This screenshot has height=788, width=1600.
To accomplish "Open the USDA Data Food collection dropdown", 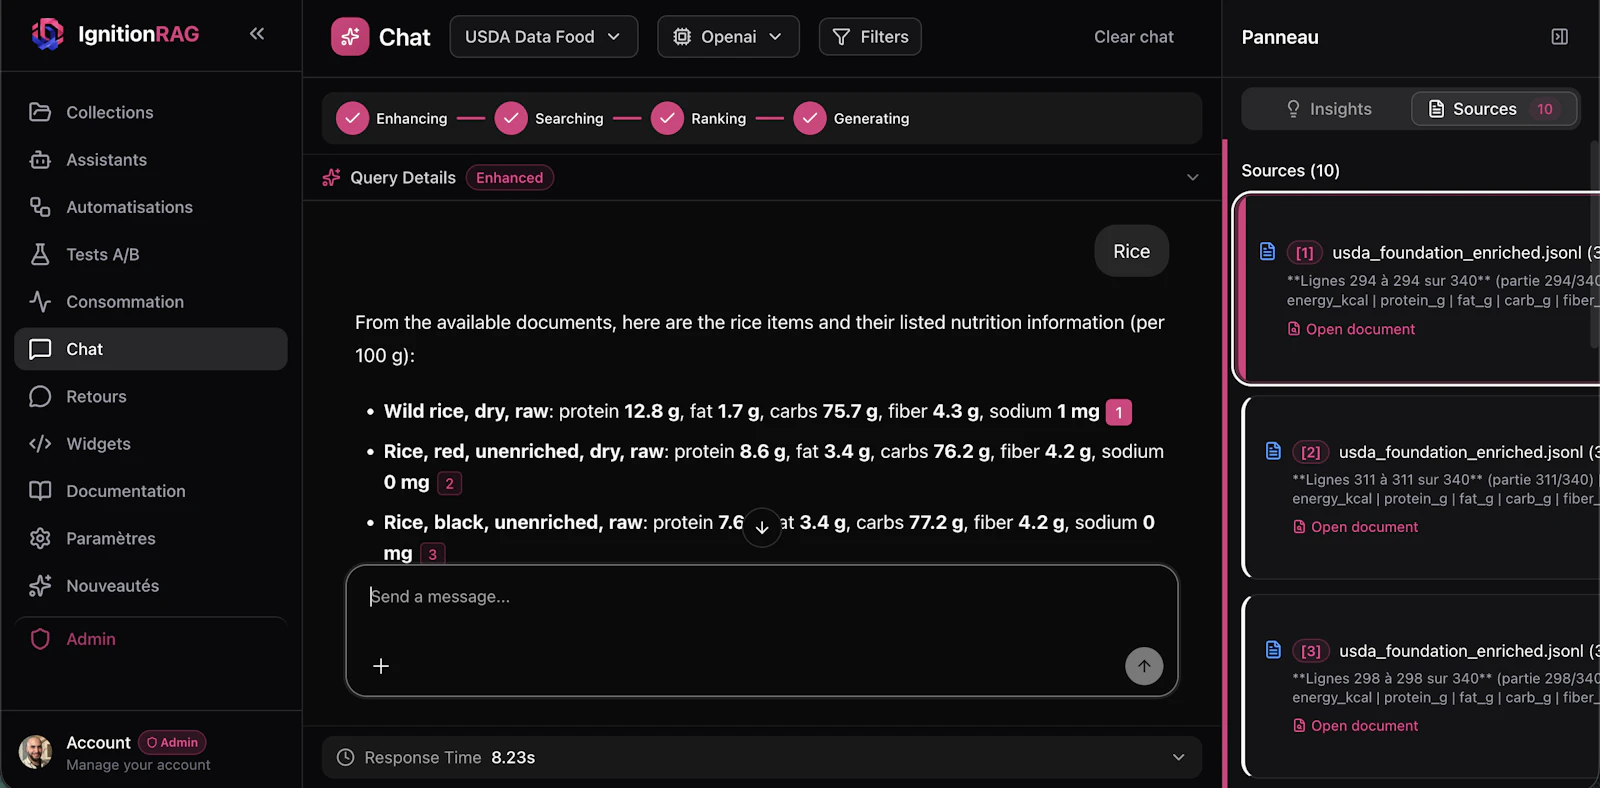I will (x=543, y=37).
